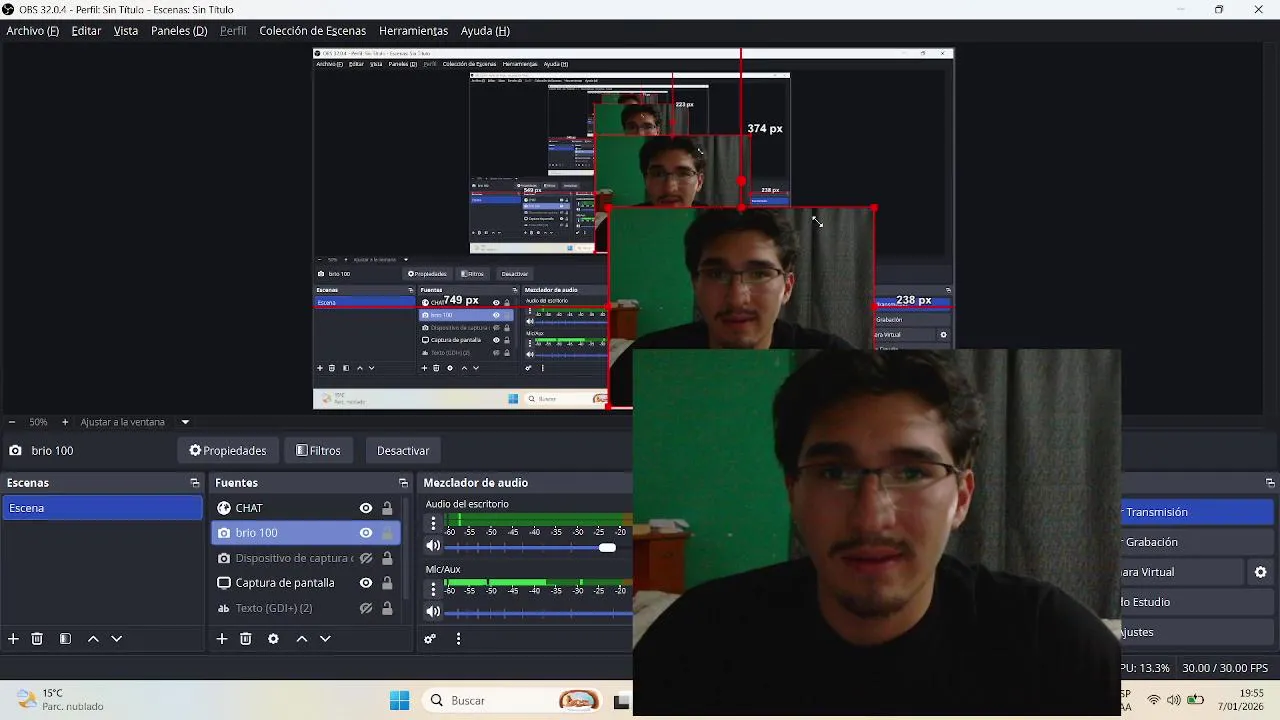Mute the Mic/Aux speaker icon
Screen dimensions: 1280x720
[x=433, y=611]
